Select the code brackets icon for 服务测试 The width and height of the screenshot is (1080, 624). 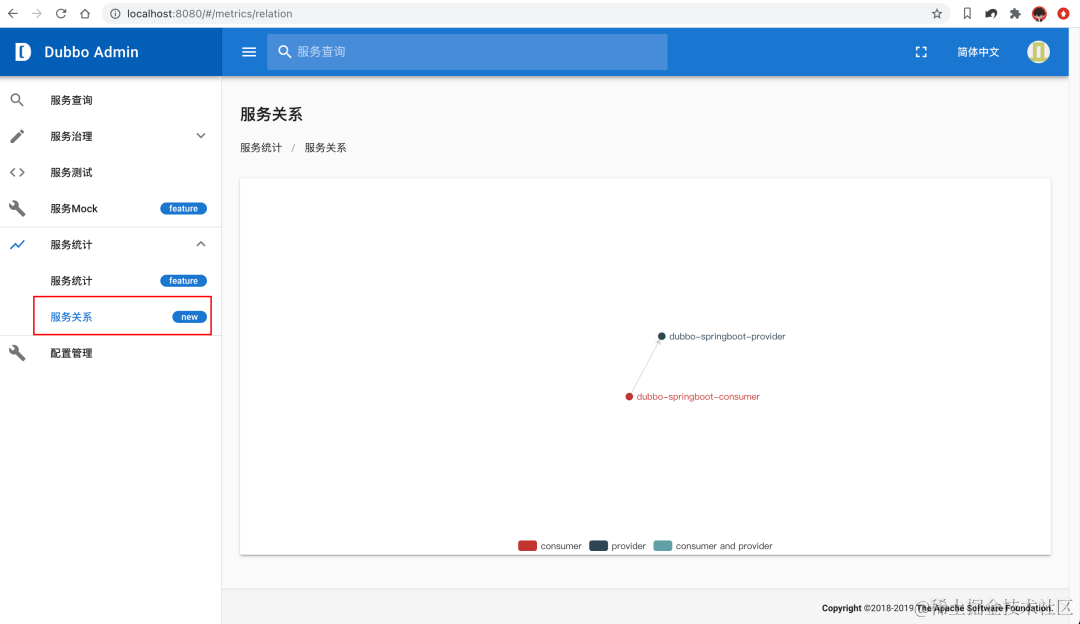coord(17,172)
